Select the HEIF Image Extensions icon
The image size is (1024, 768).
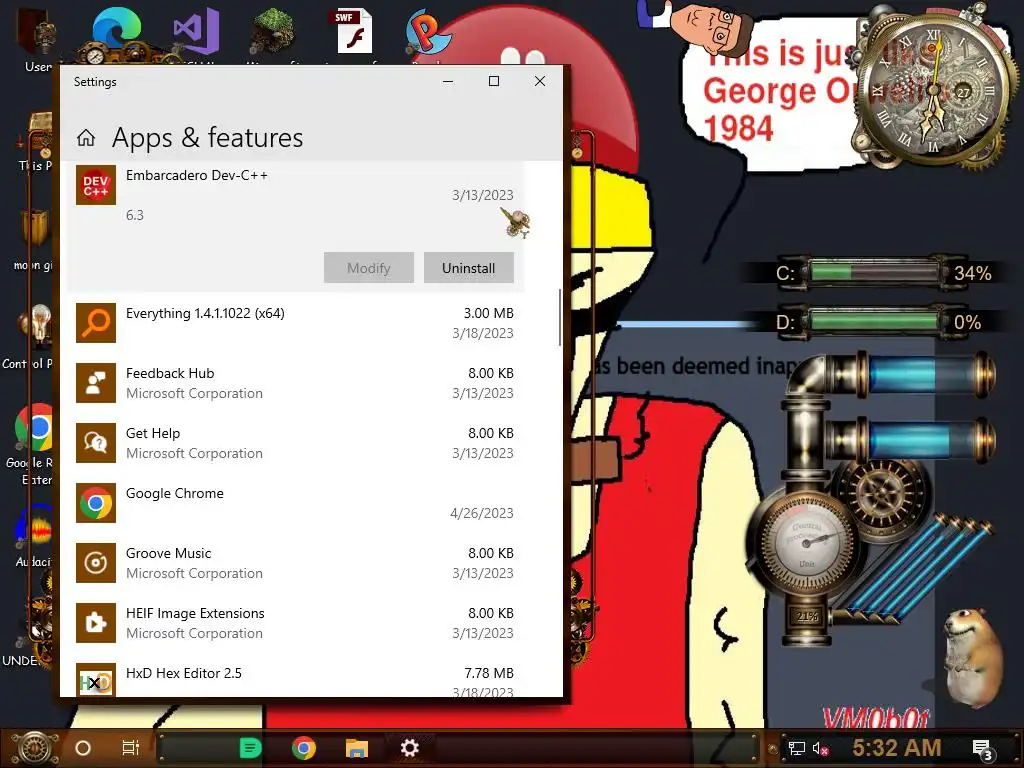pos(96,623)
